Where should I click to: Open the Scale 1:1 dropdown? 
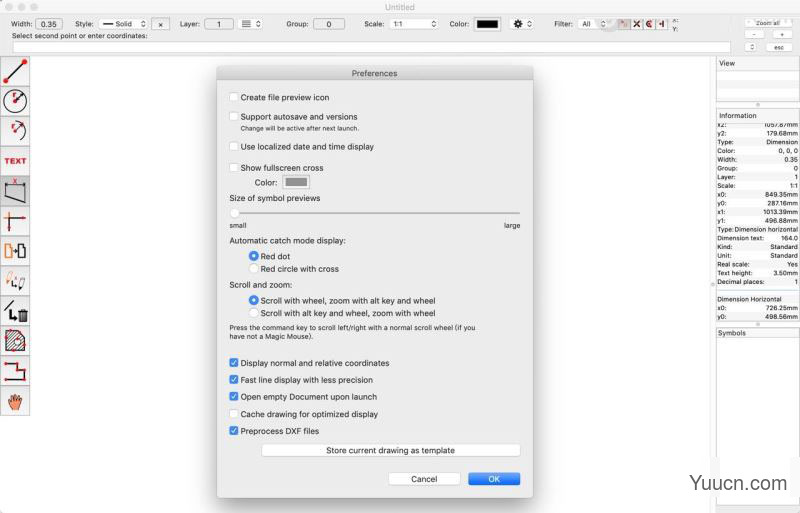coord(414,24)
